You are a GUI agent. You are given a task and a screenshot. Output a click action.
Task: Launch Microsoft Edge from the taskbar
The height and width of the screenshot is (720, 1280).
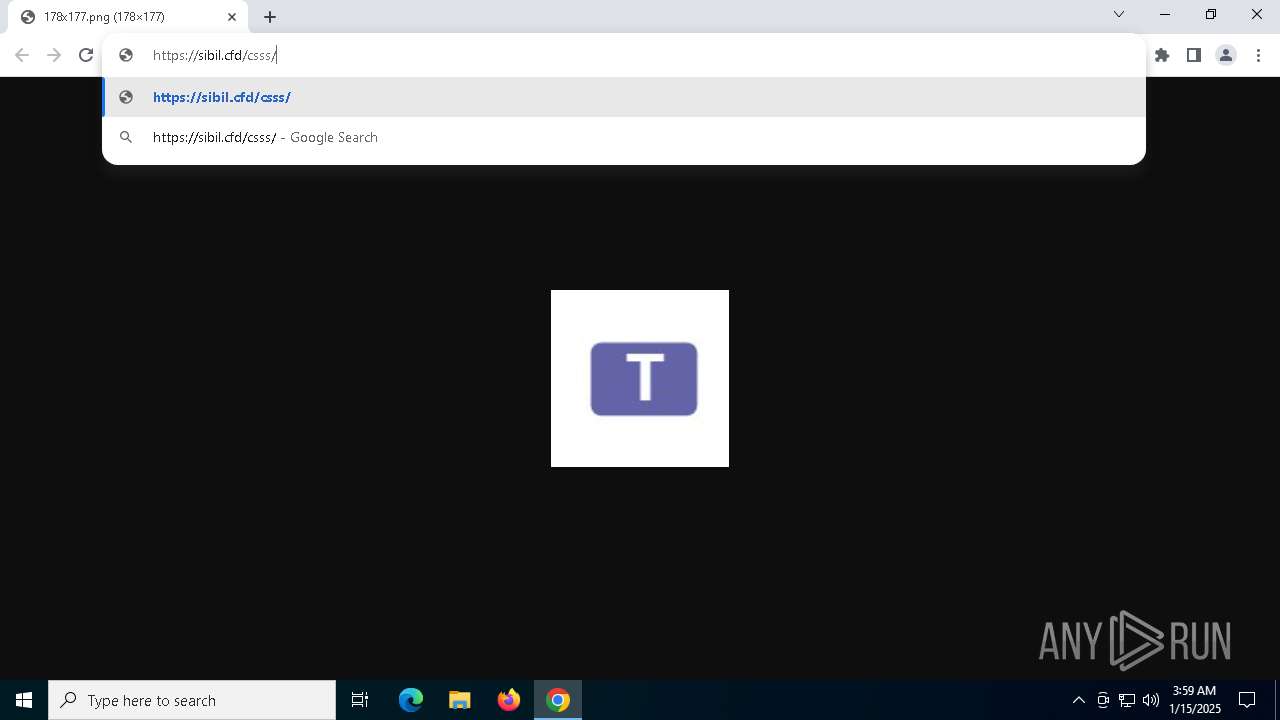pos(411,700)
